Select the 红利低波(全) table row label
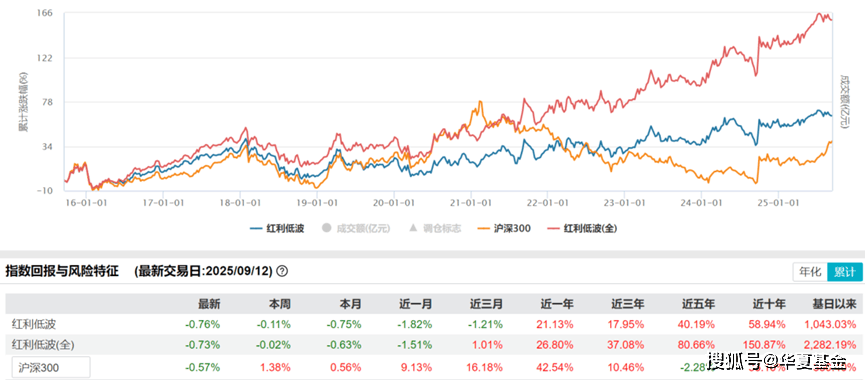 (43, 345)
